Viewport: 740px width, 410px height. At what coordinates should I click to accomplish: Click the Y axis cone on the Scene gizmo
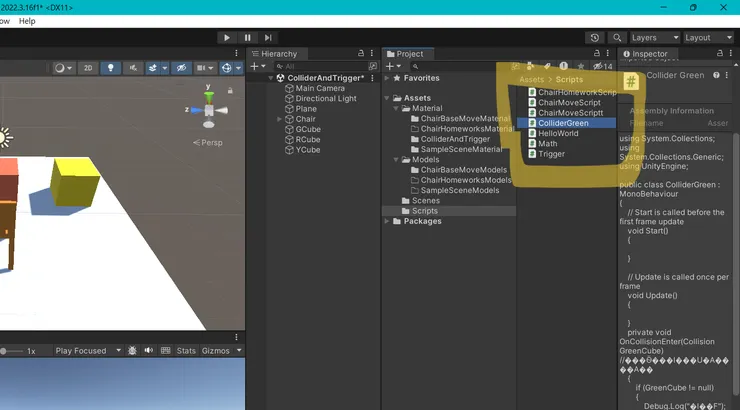point(209,97)
